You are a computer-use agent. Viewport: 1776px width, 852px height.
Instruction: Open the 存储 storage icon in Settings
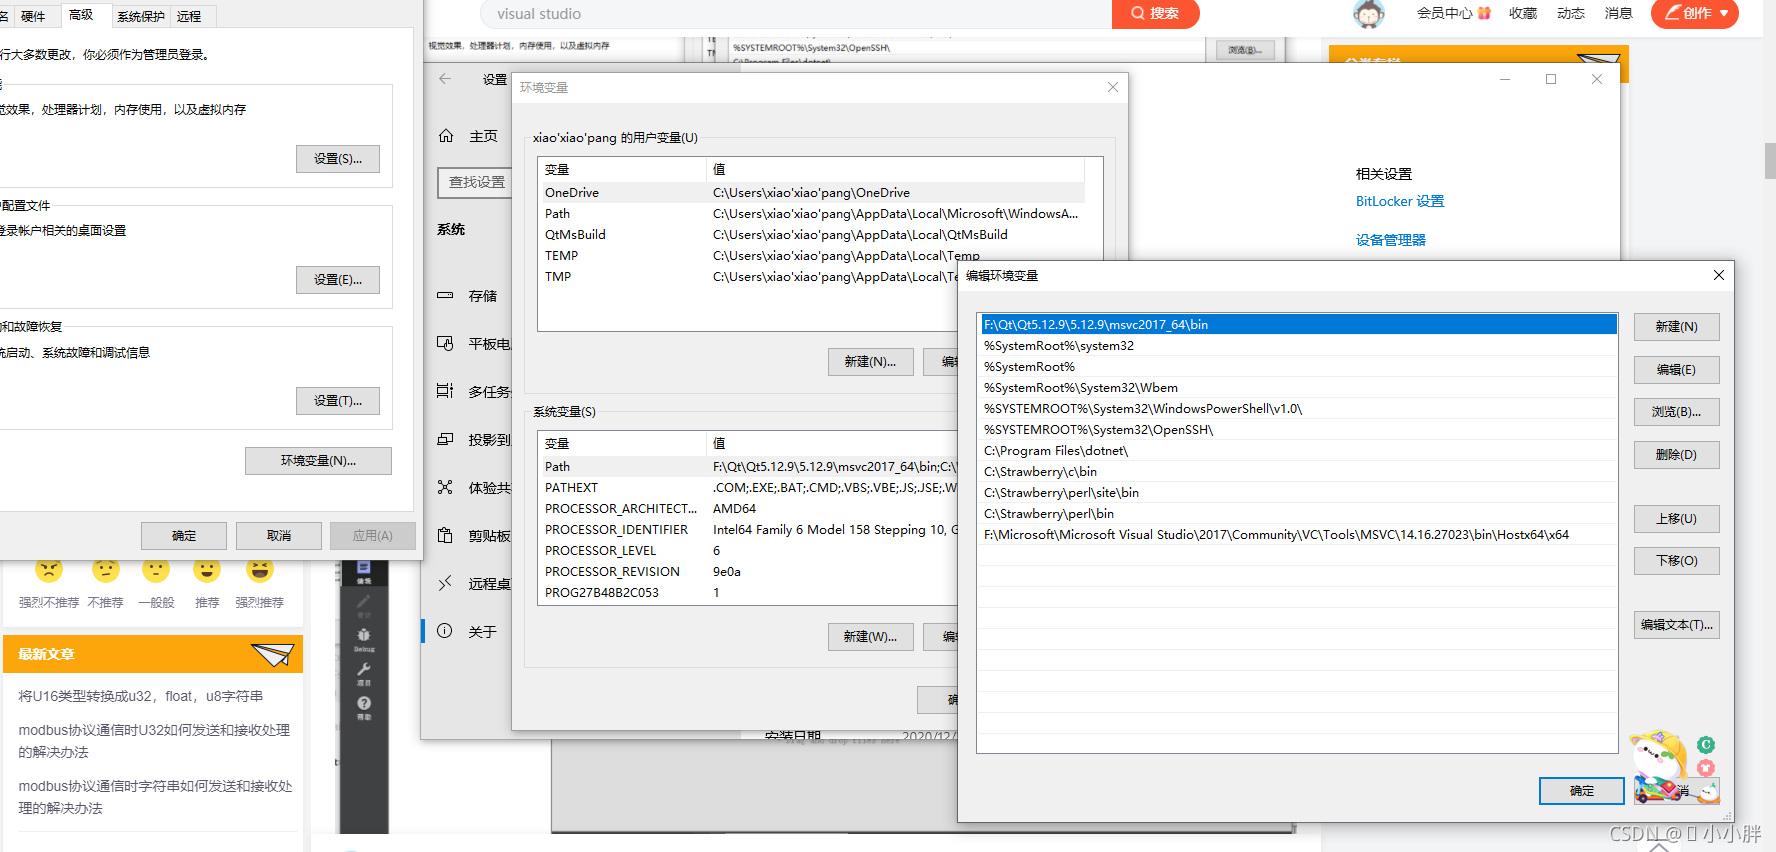click(x=445, y=296)
